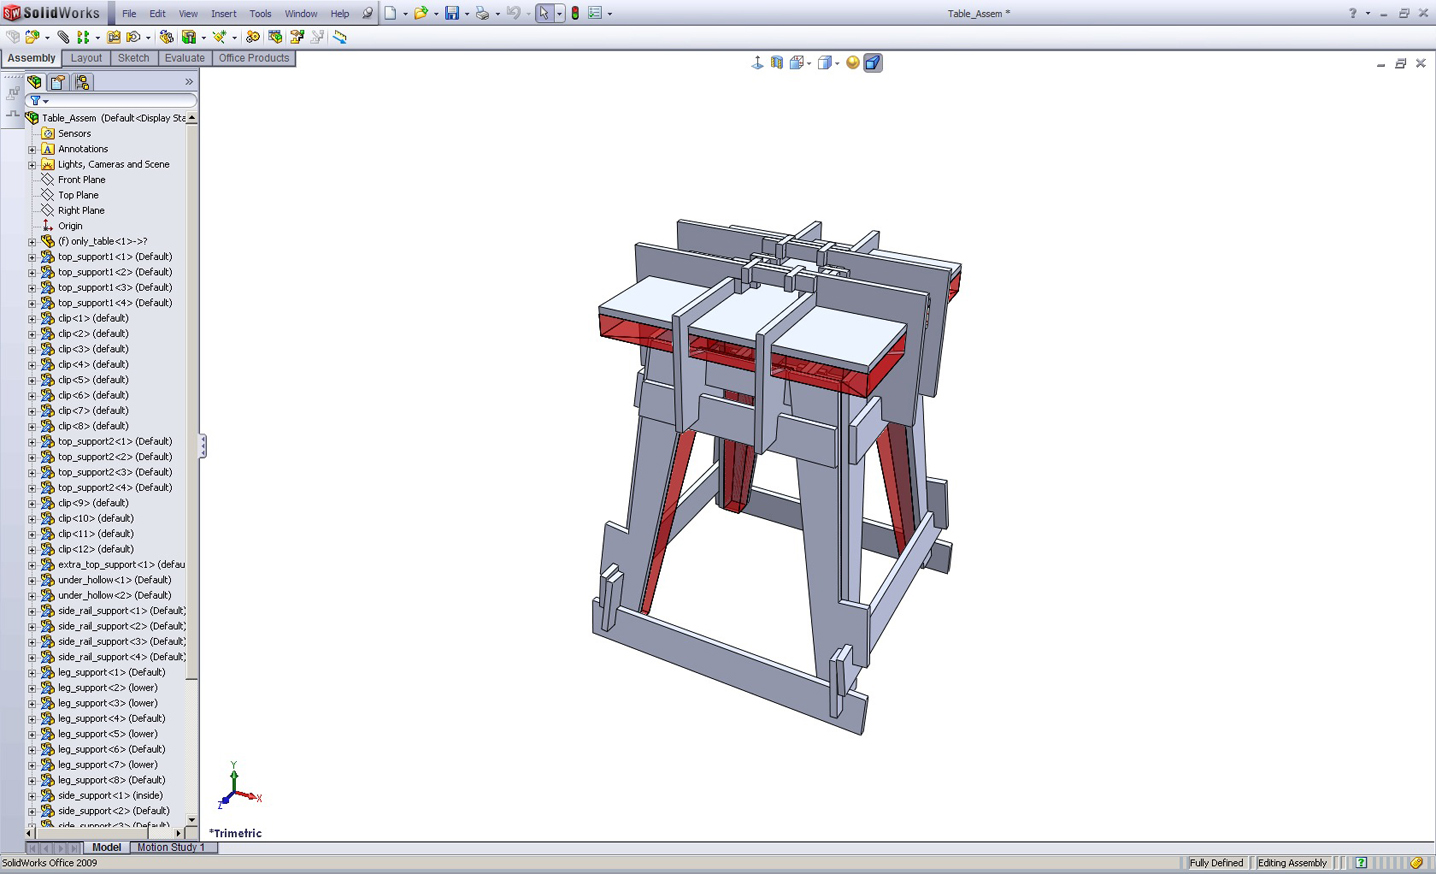Click the Show Hidden Components icon

pos(166,37)
